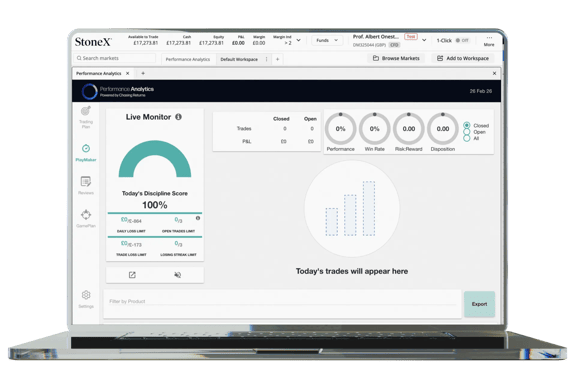Expand the account balances chevron

coord(298,40)
